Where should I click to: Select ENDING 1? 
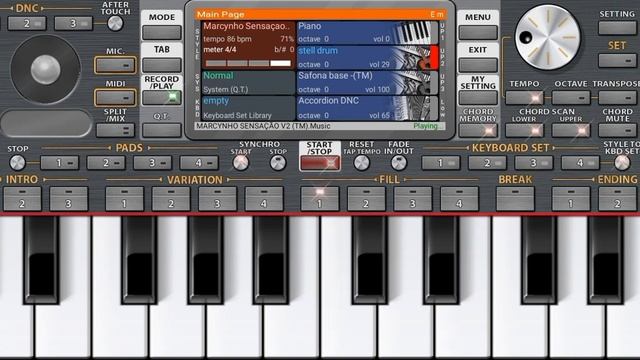coord(571,198)
